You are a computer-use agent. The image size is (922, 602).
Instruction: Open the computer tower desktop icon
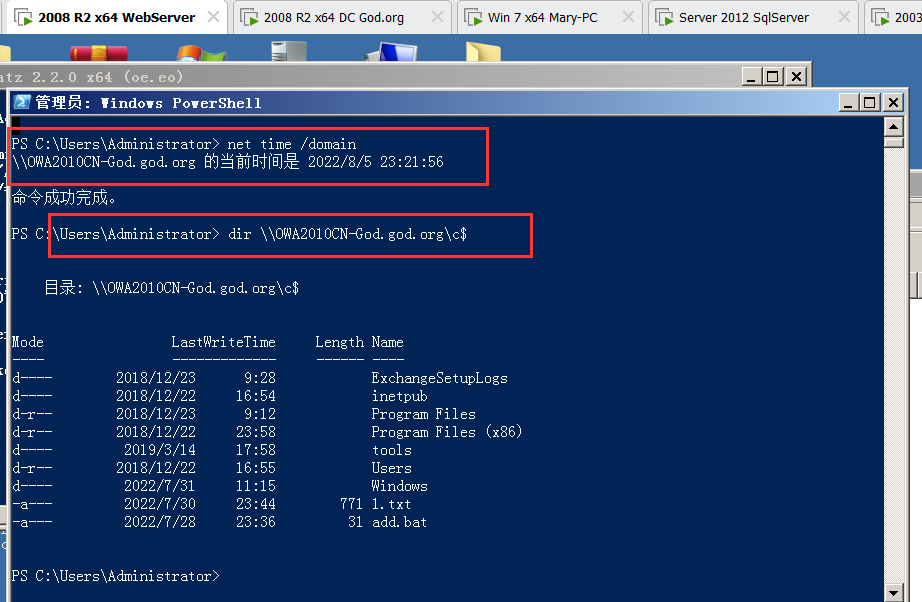coord(288,53)
